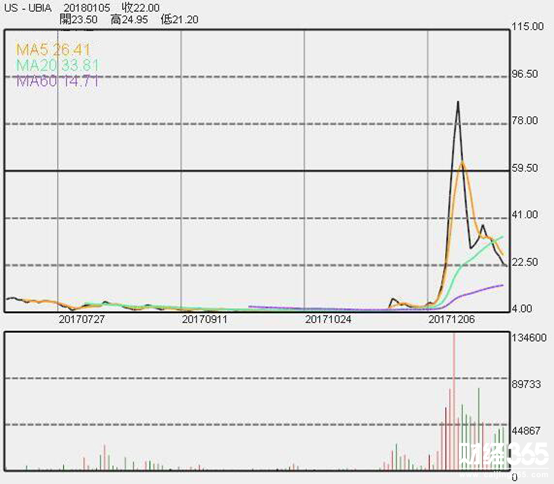
Task: Click the 22.50 price axis label
Action: tap(525, 262)
